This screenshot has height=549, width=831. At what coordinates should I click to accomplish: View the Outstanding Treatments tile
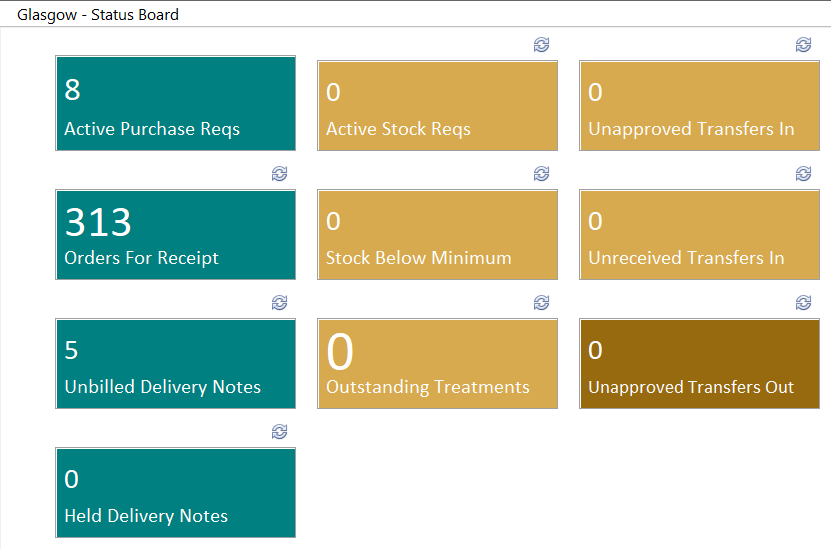[x=437, y=364]
